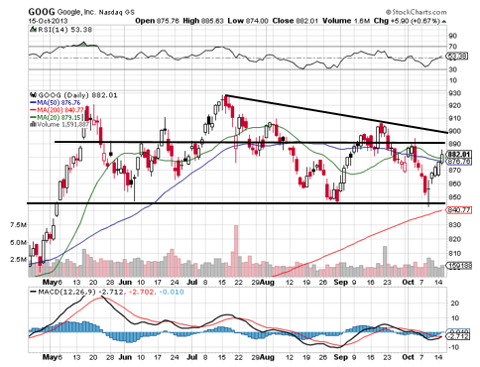Click the date "15-Oct-2013"
This screenshot has height=367, width=480.
click(48, 21)
